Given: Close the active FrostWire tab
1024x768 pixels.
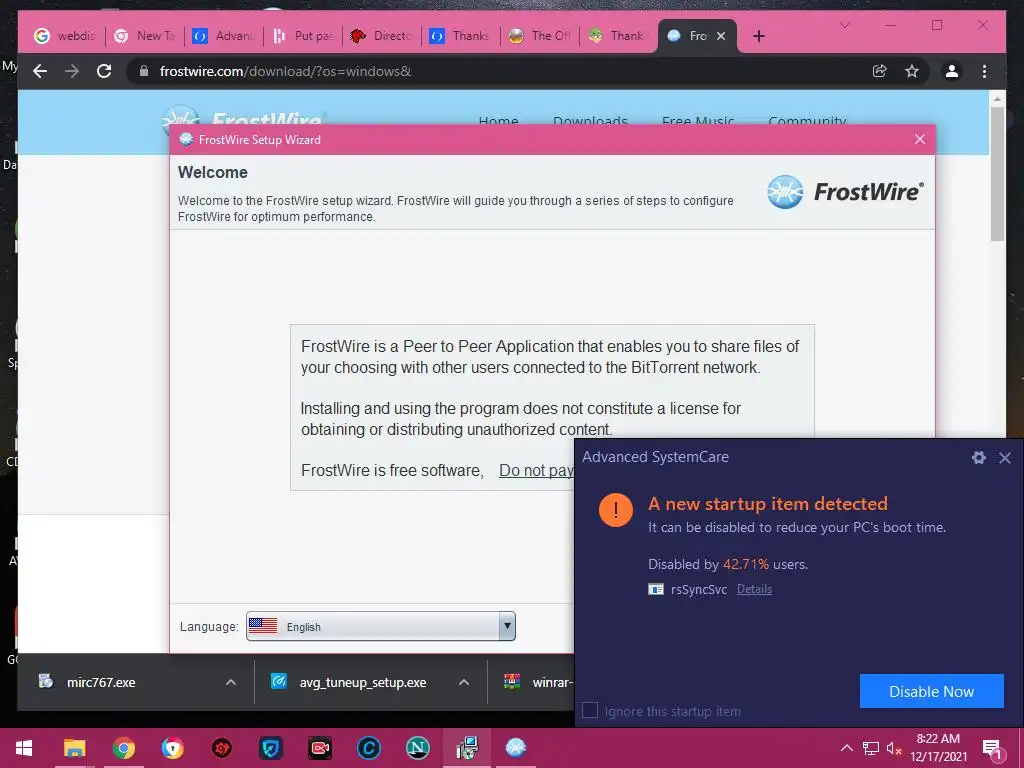Looking at the screenshot, I should click(x=721, y=36).
